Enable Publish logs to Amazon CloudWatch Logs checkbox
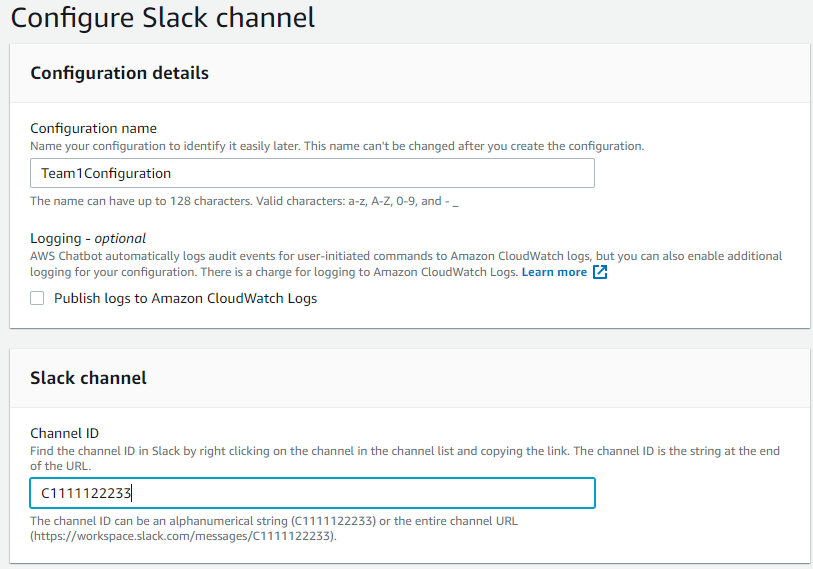 37,298
